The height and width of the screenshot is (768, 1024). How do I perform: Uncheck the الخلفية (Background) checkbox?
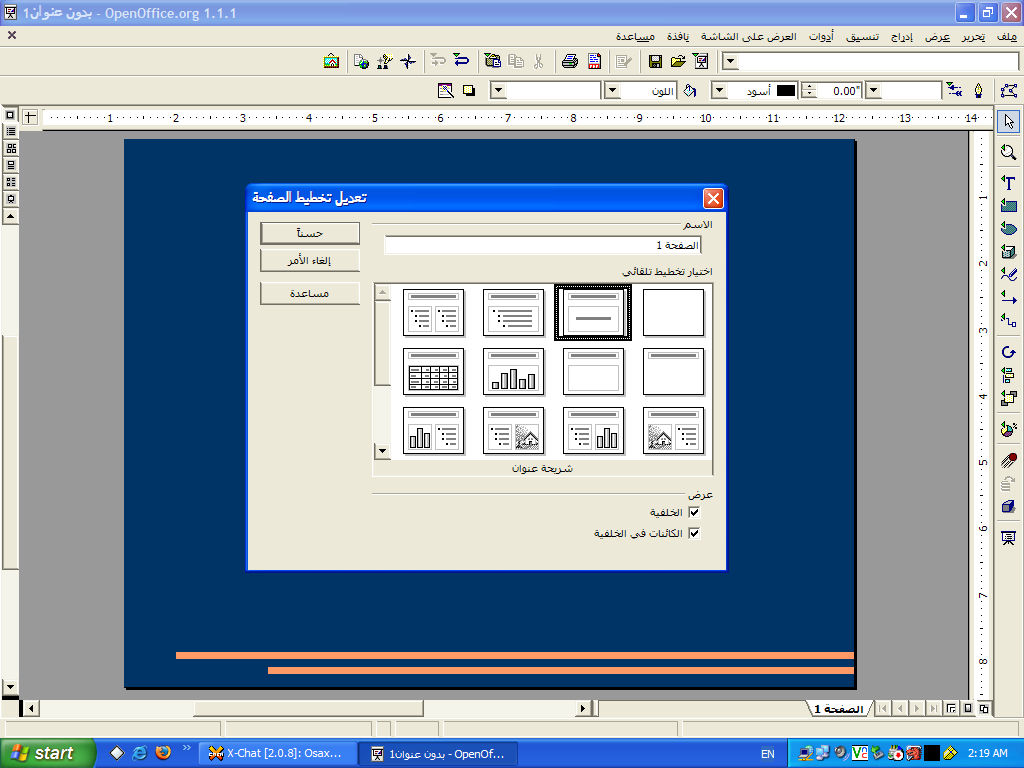(x=694, y=513)
